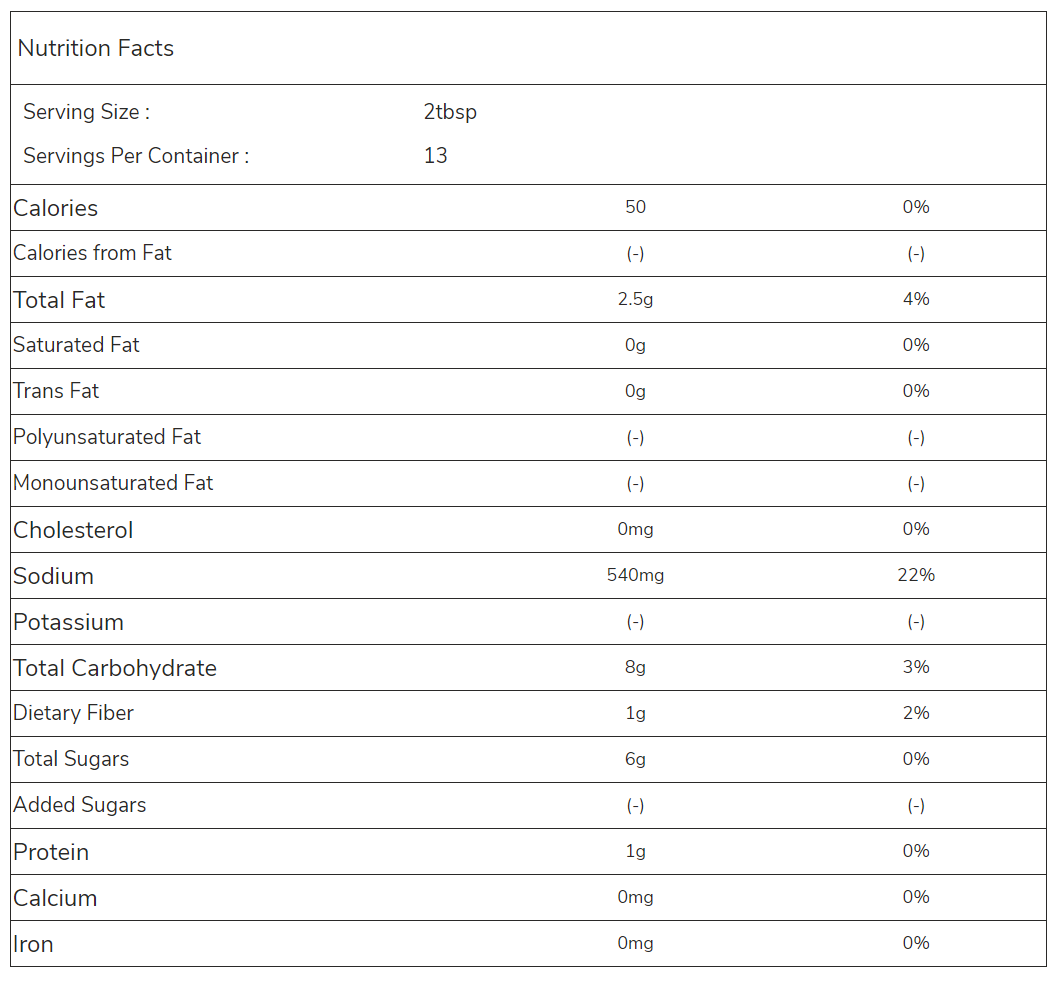Click the Servings Per Container label
1057x982 pixels.
(136, 156)
